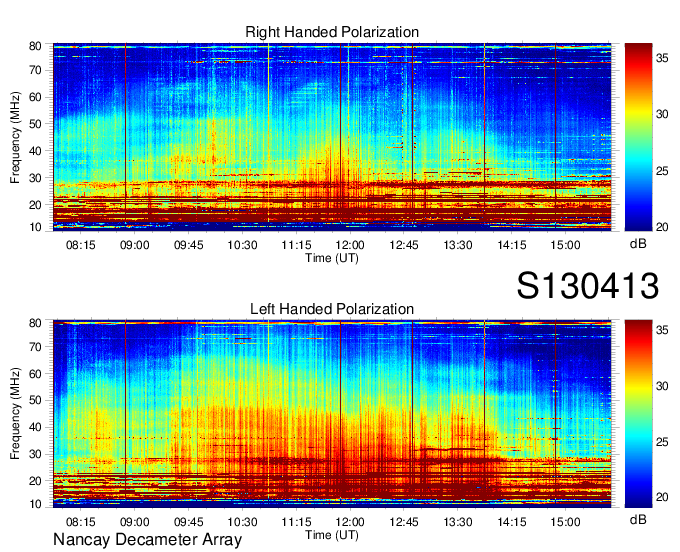Click the 12:00 tick on the top time axis
680x552 pixels.
[x=350, y=245]
